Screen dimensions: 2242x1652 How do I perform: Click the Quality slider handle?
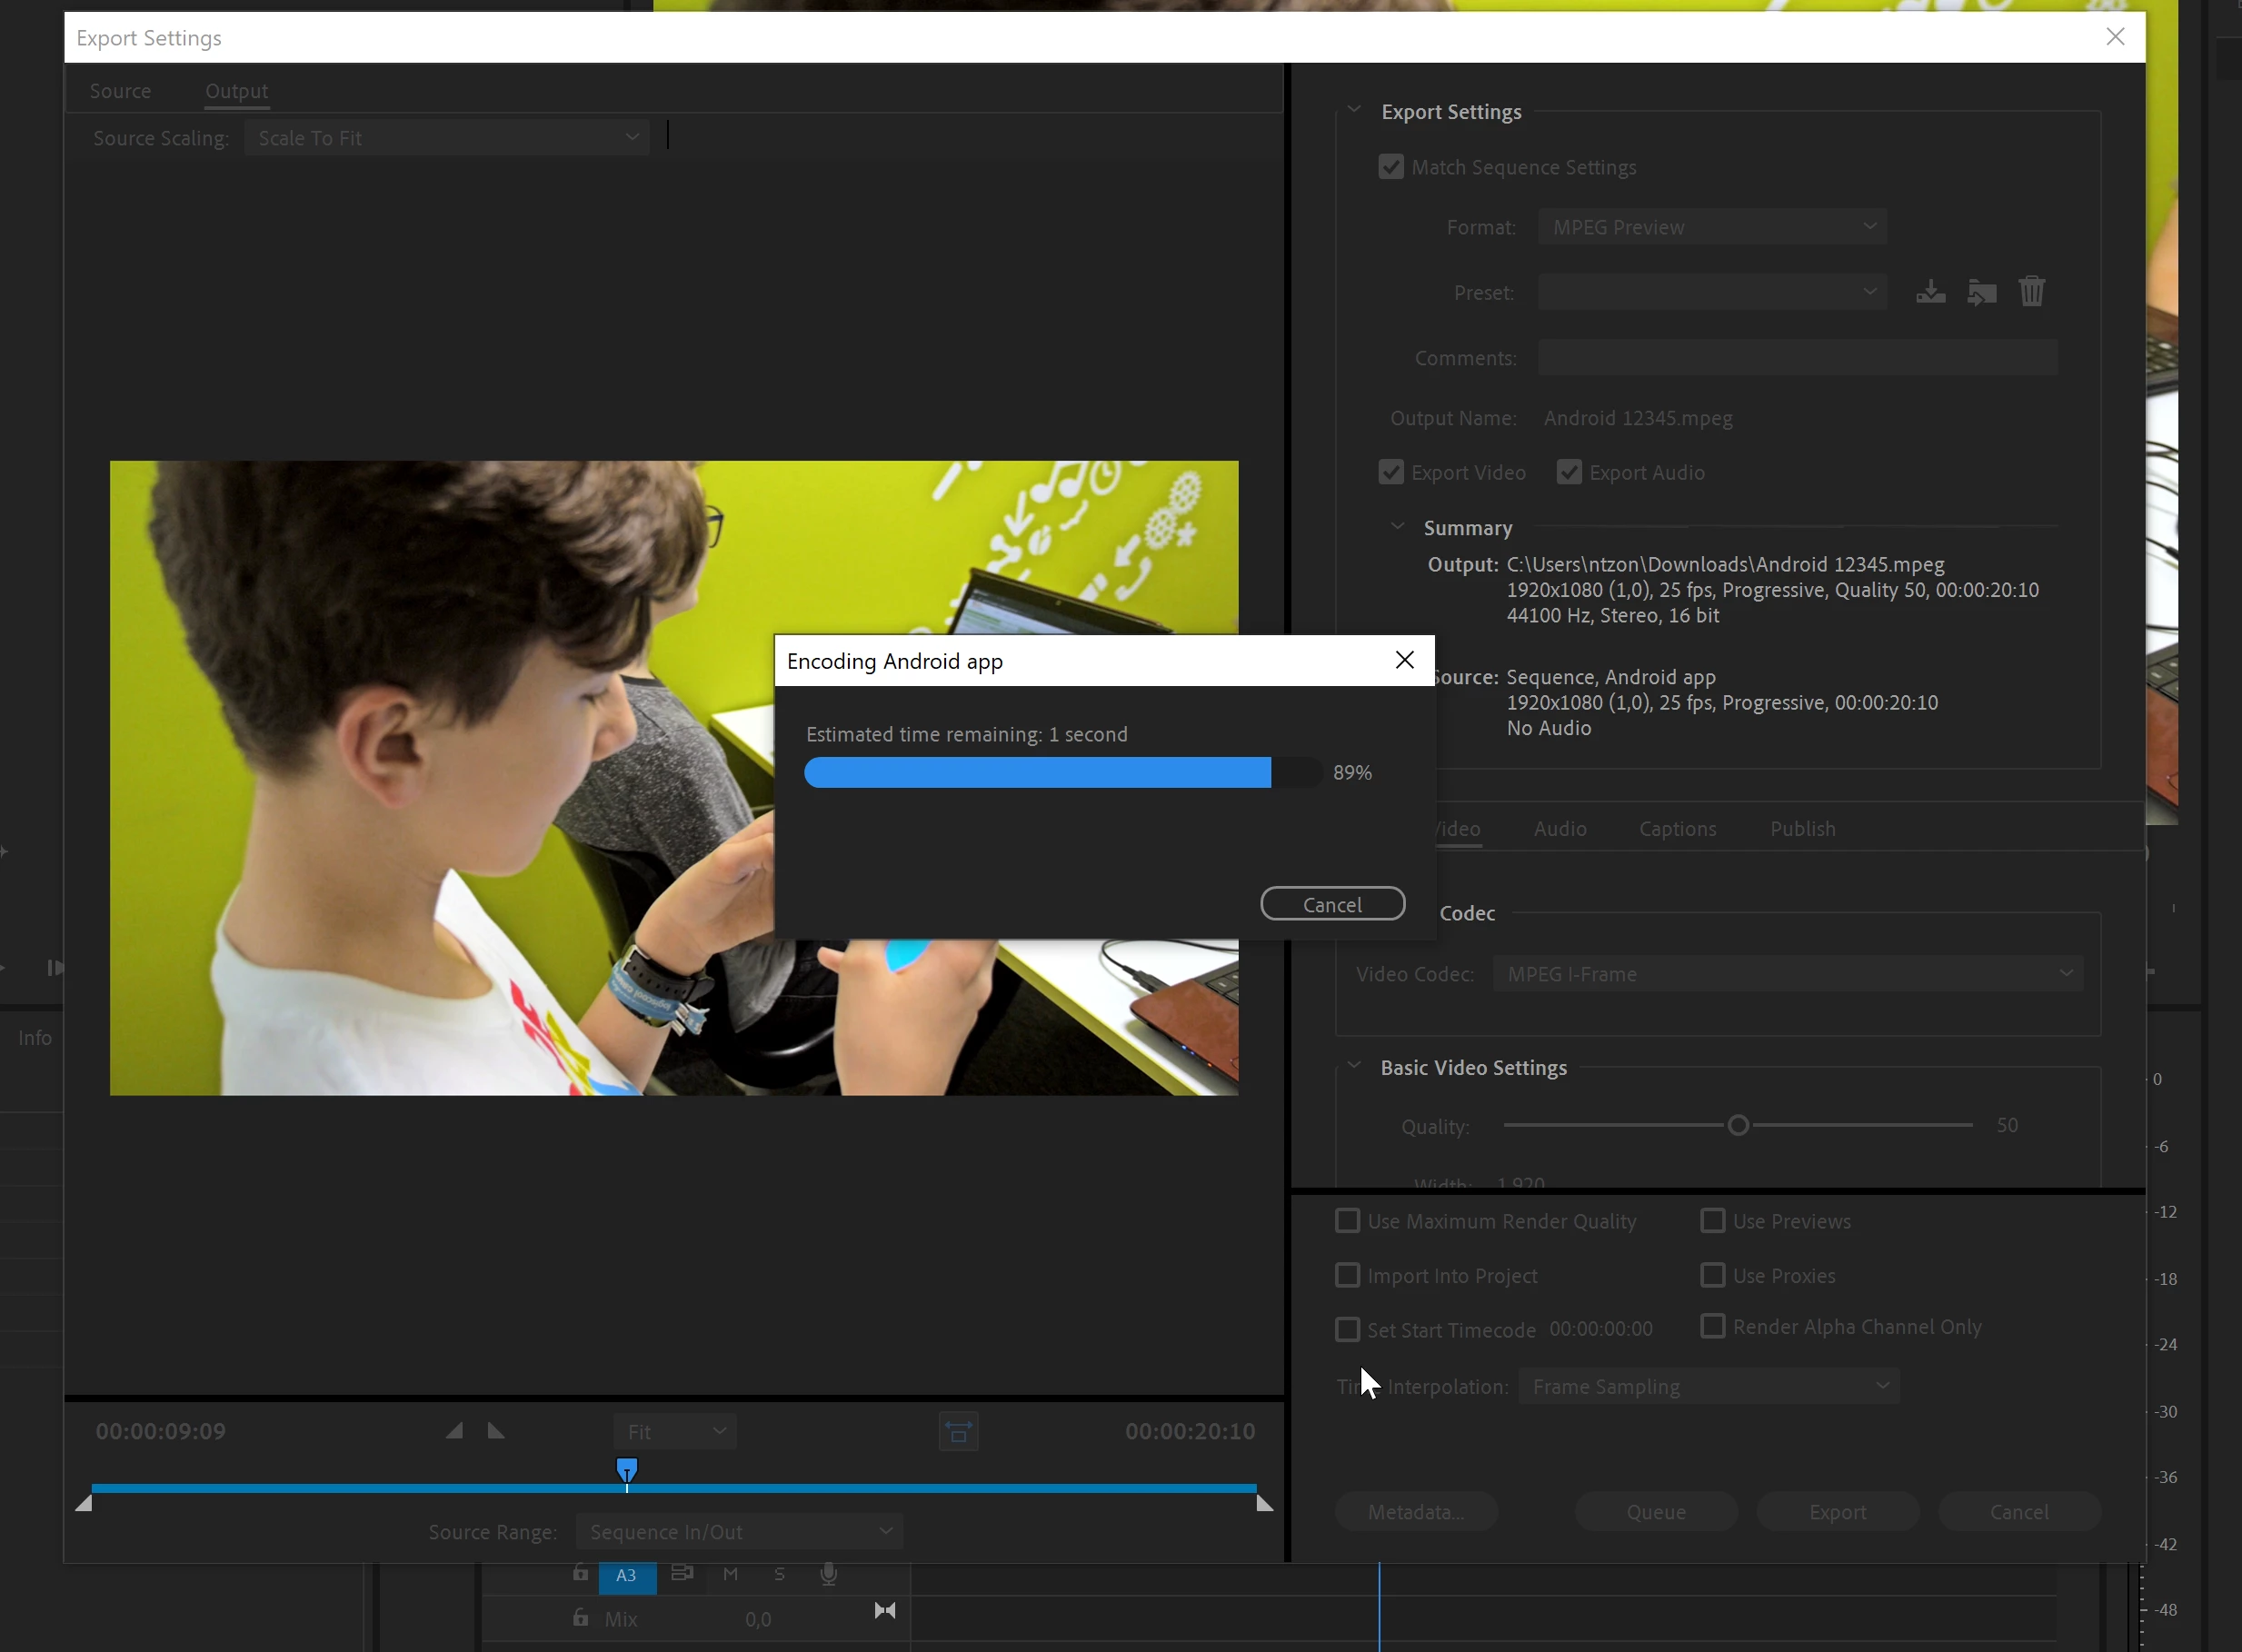click(1738, 1125)
